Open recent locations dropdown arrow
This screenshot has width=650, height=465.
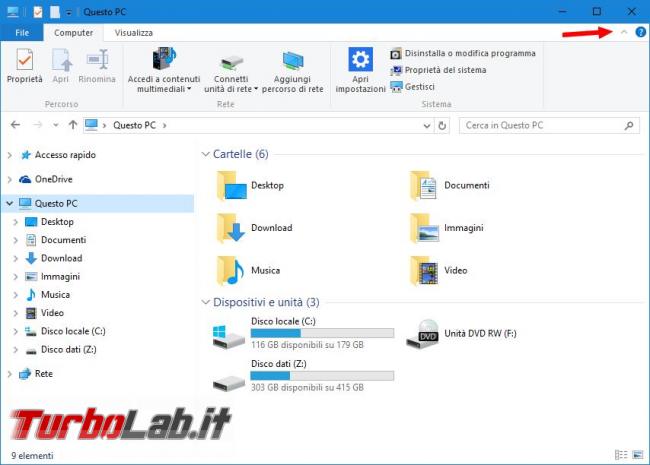[56, 125]
